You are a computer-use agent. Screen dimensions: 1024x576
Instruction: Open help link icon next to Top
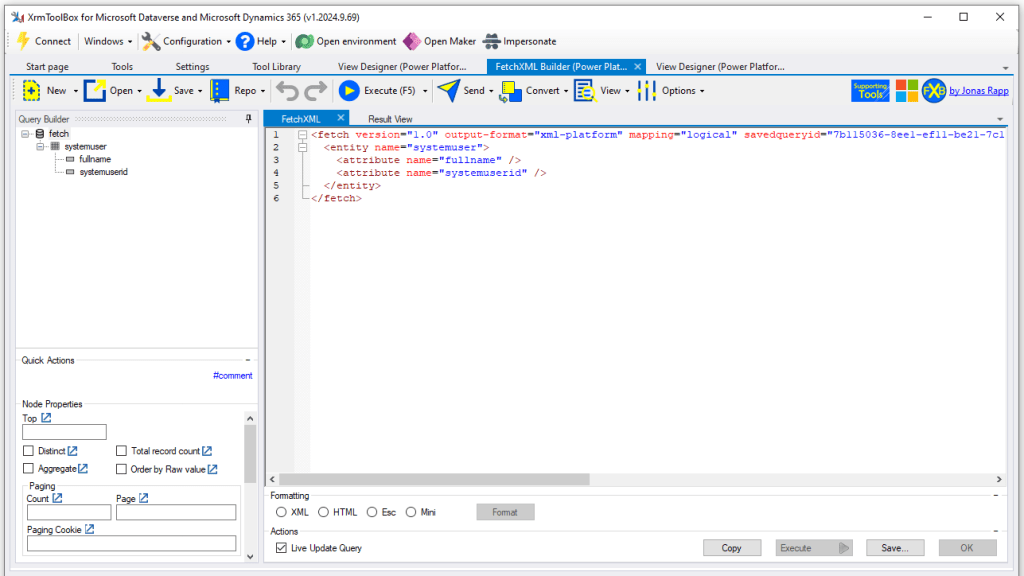click(x=46, y=418)
